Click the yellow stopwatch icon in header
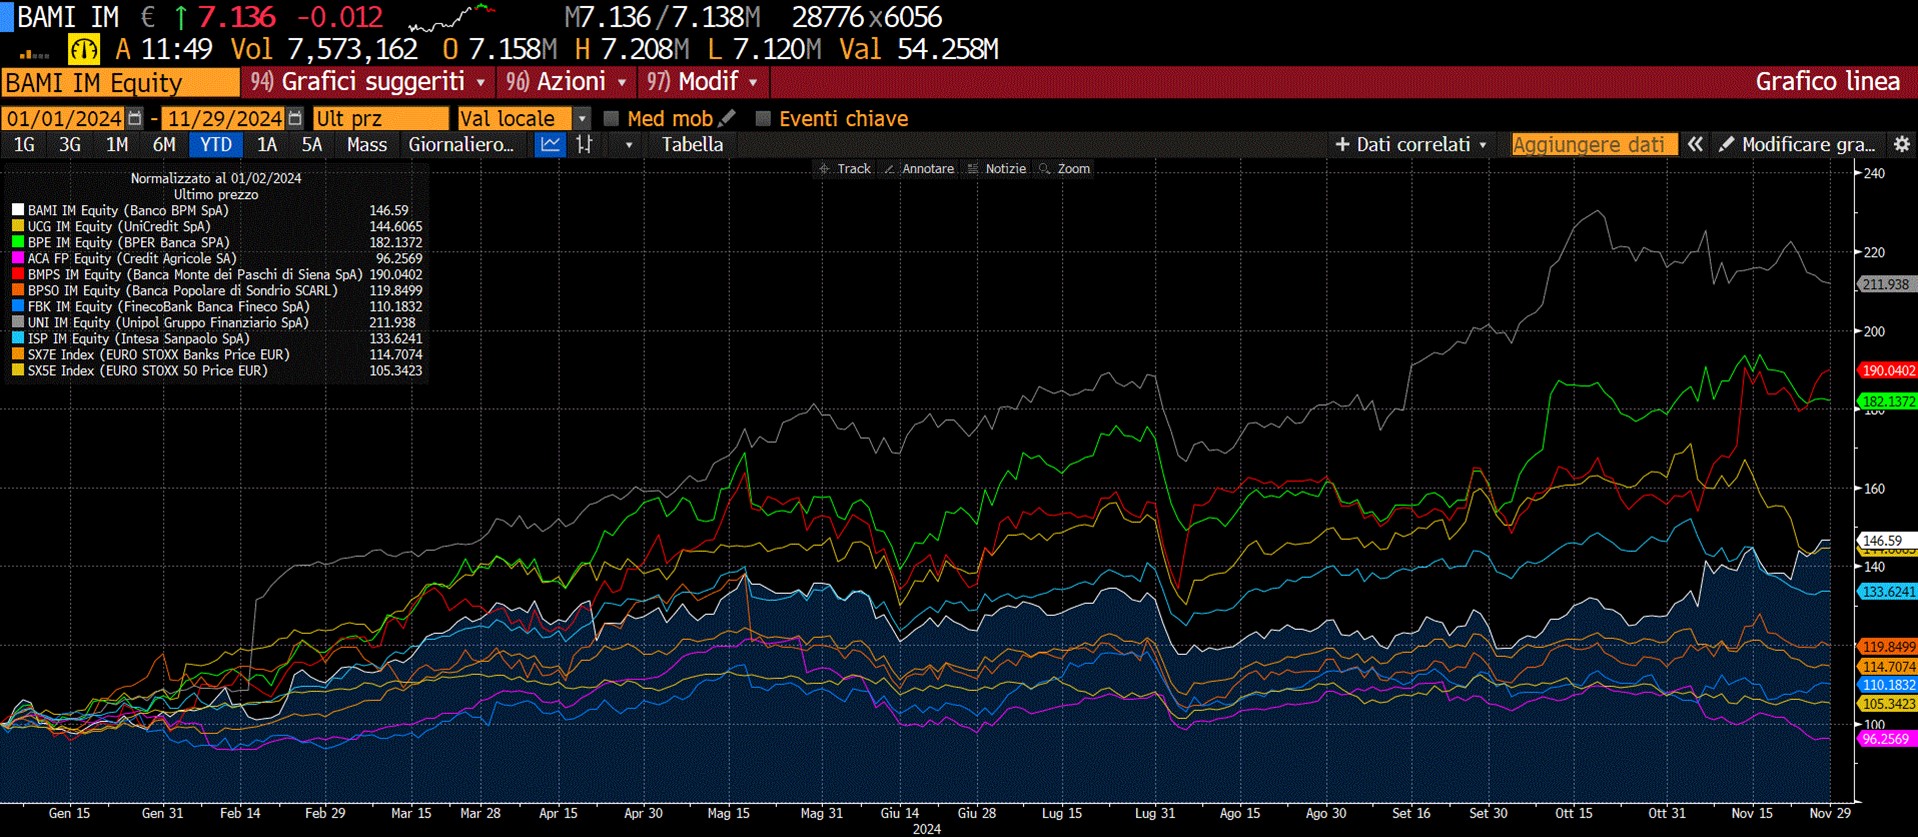The image size is (1918, 837). 84,49
